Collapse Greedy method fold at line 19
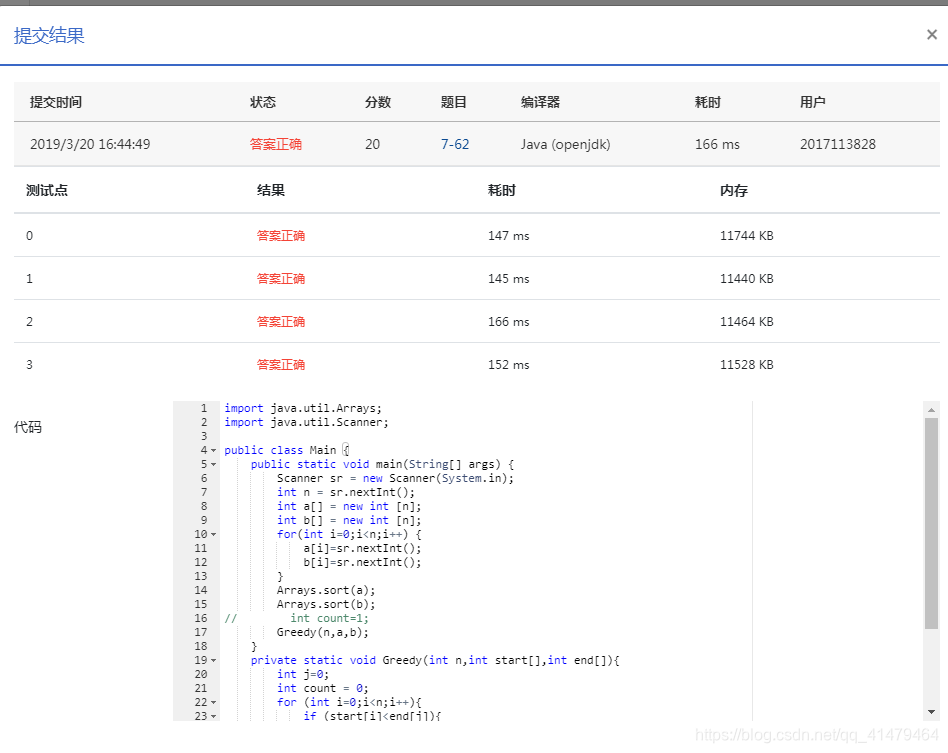This screenshot has width=948, height=753. click(213, 660)
